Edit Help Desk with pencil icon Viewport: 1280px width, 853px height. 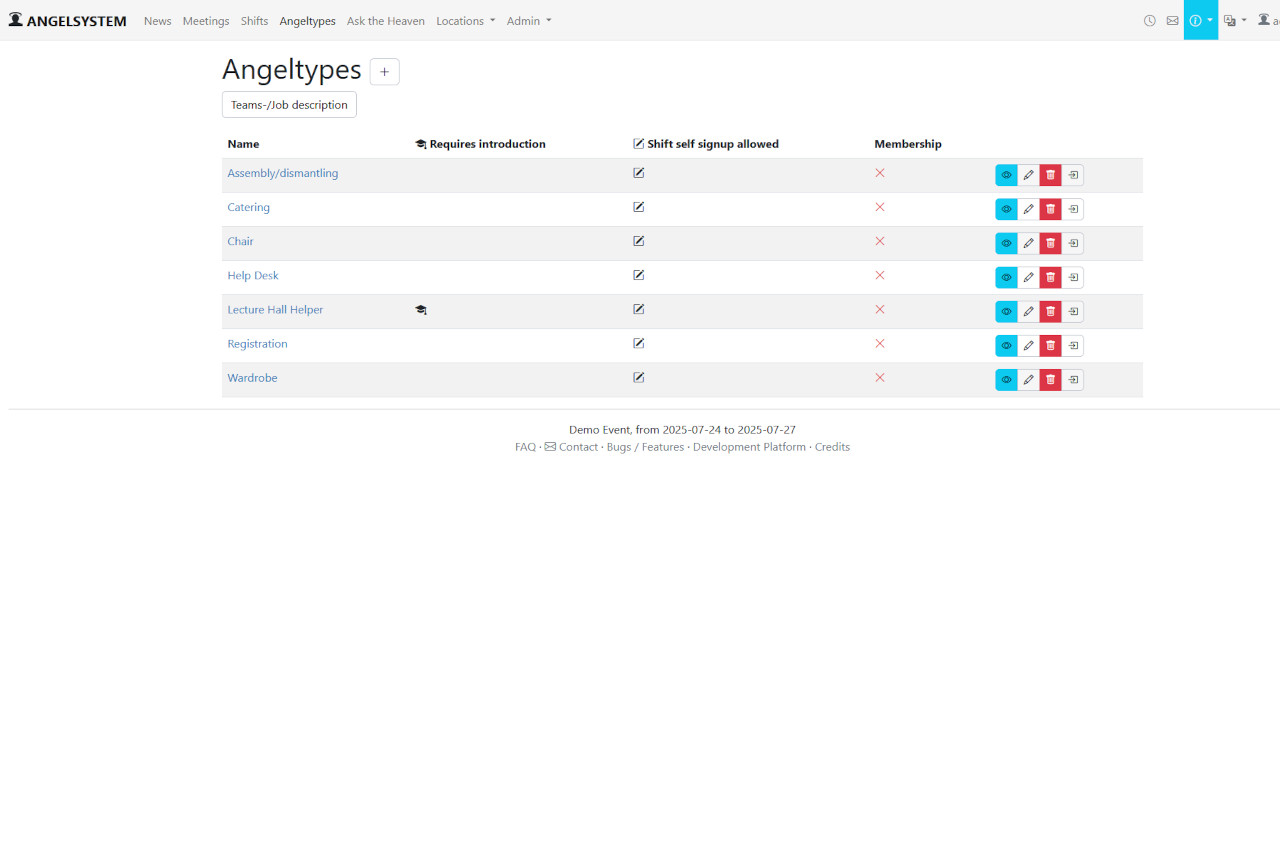(1029, 277)
